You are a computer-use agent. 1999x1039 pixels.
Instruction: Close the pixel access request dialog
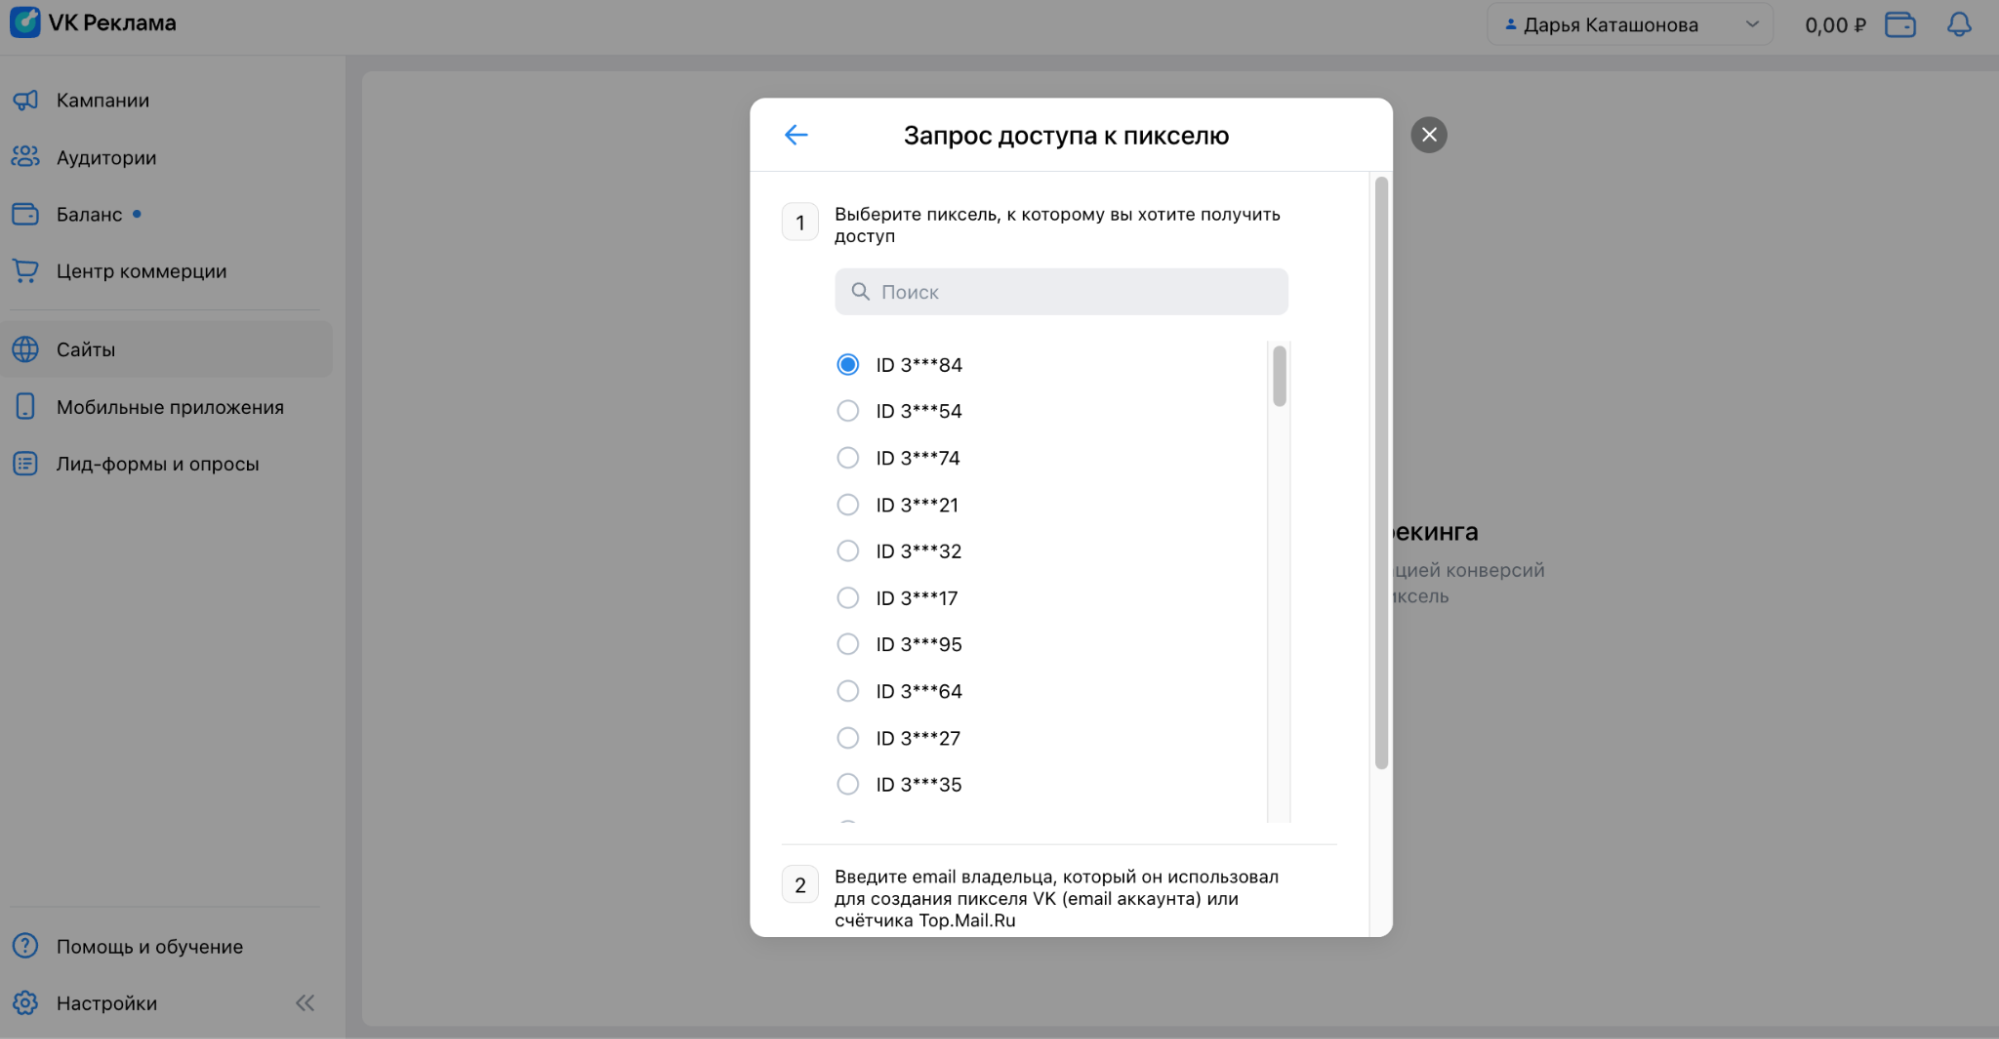tap(1429, 135)
